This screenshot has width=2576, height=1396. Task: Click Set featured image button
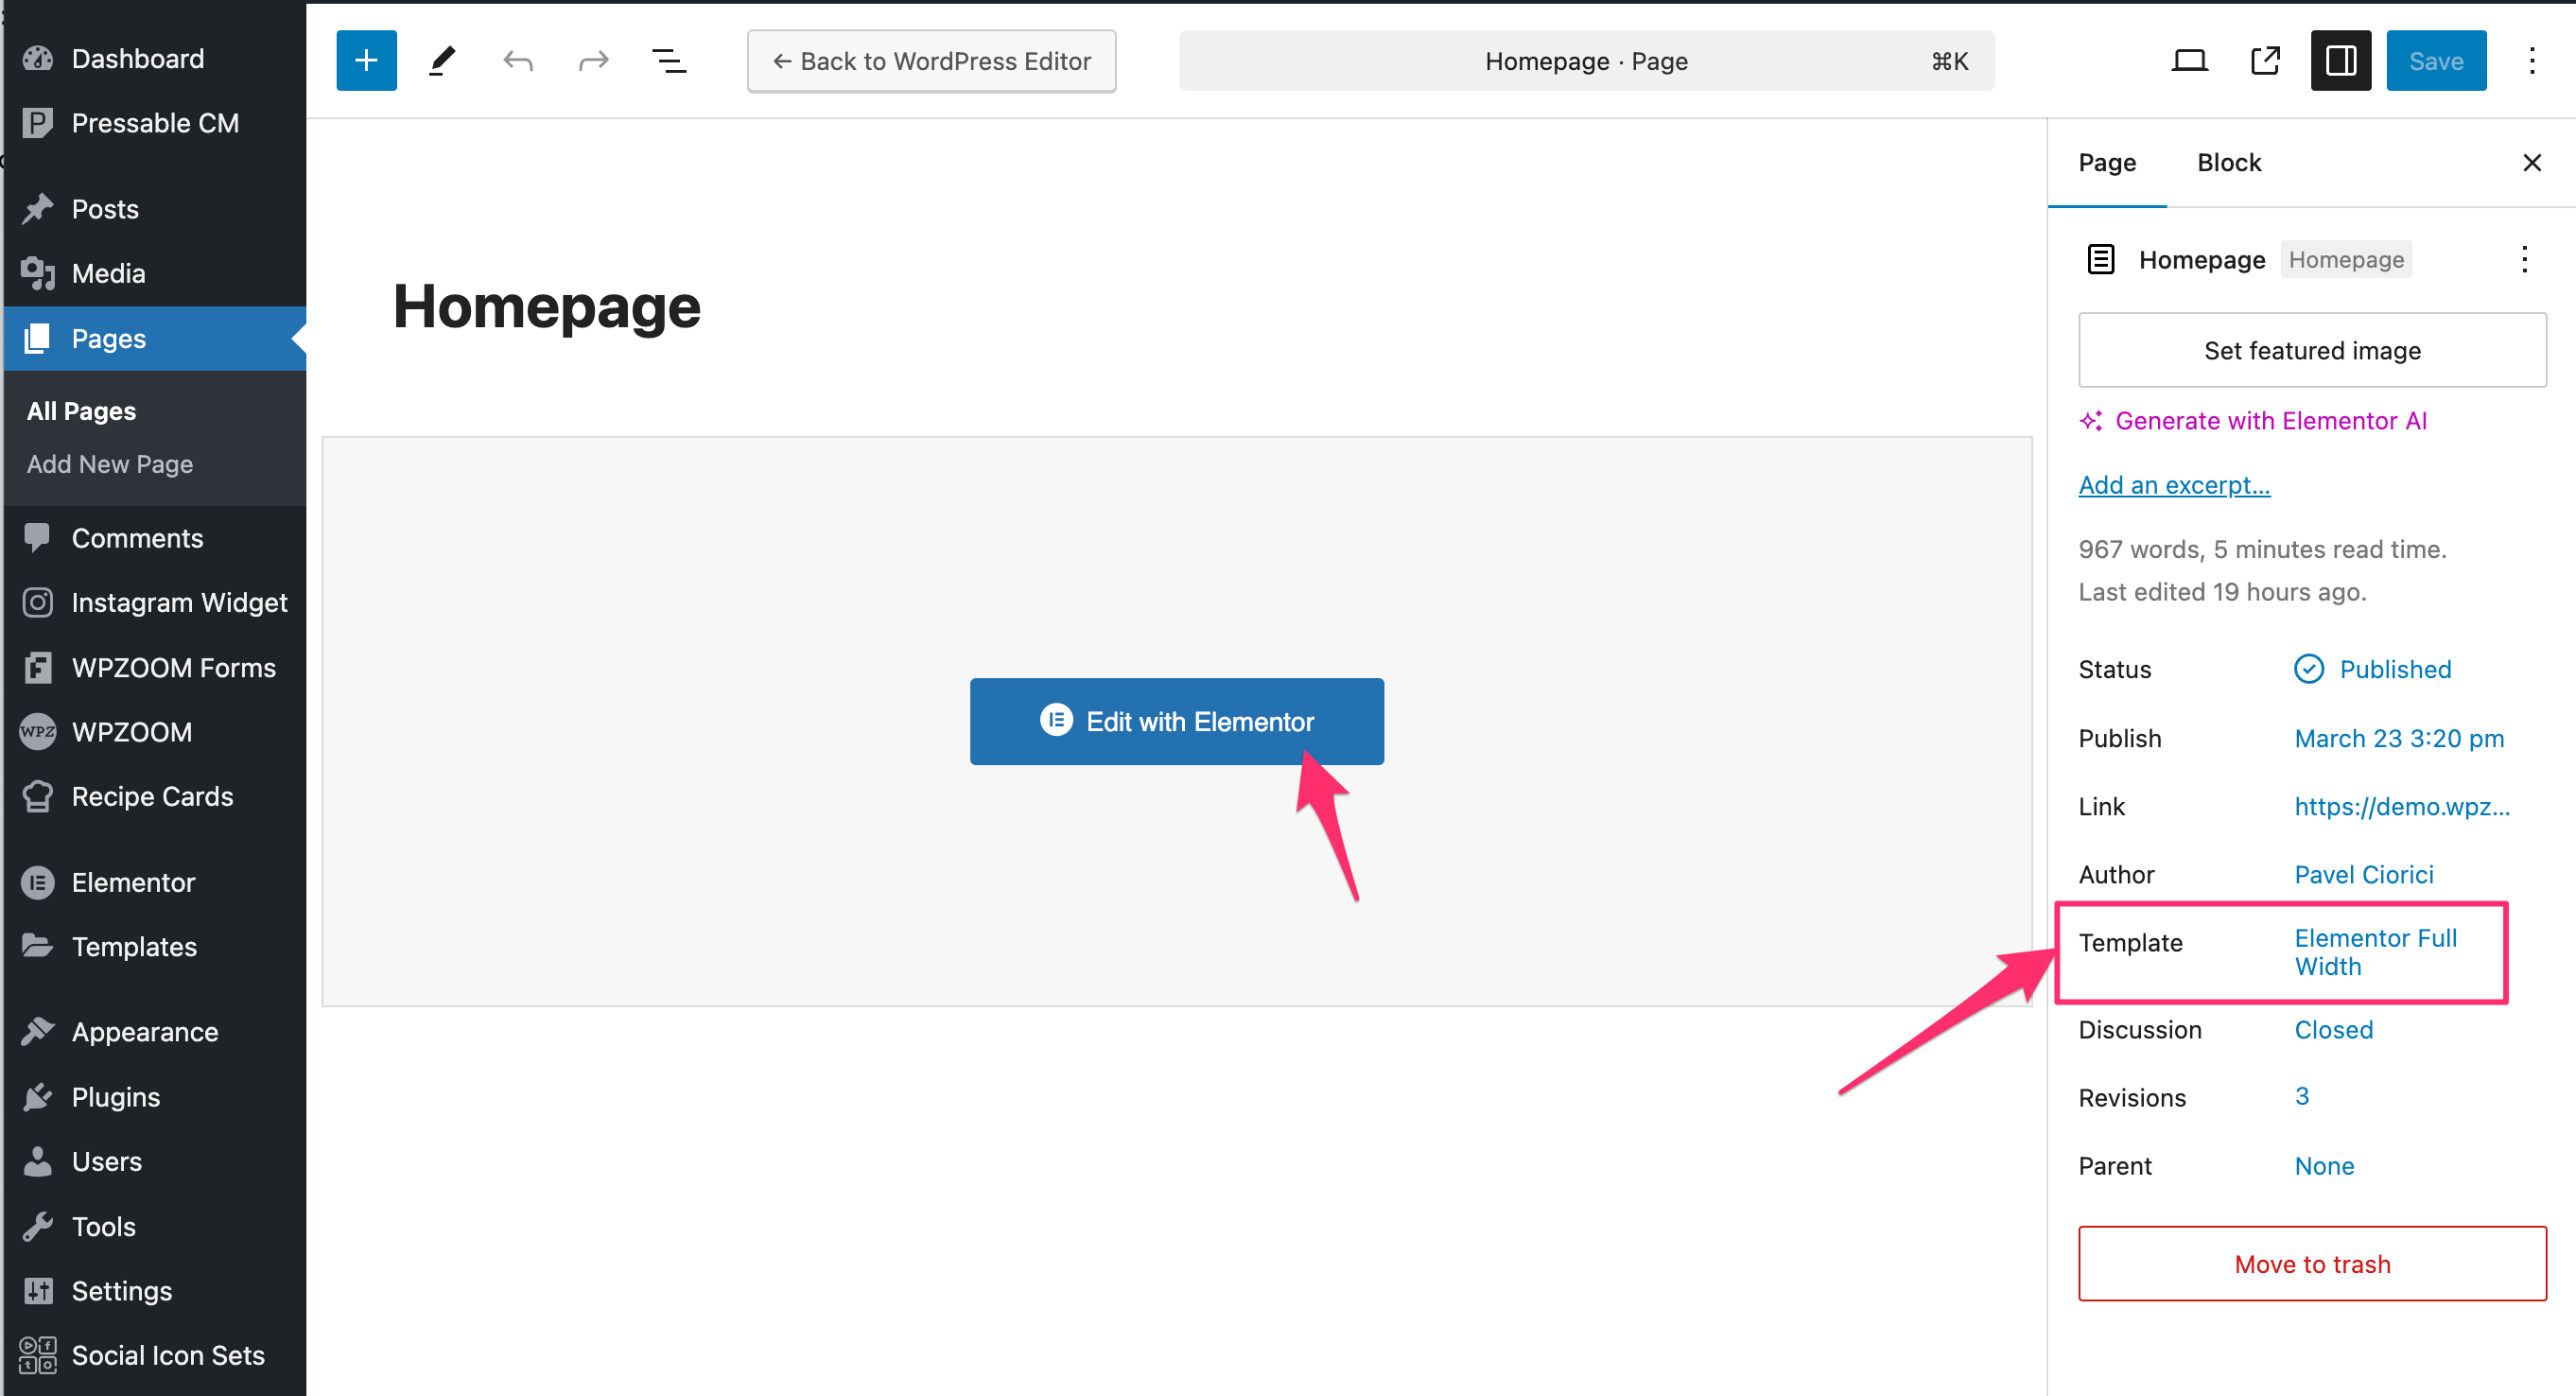pyautogui.click(x=2311, y=350)
